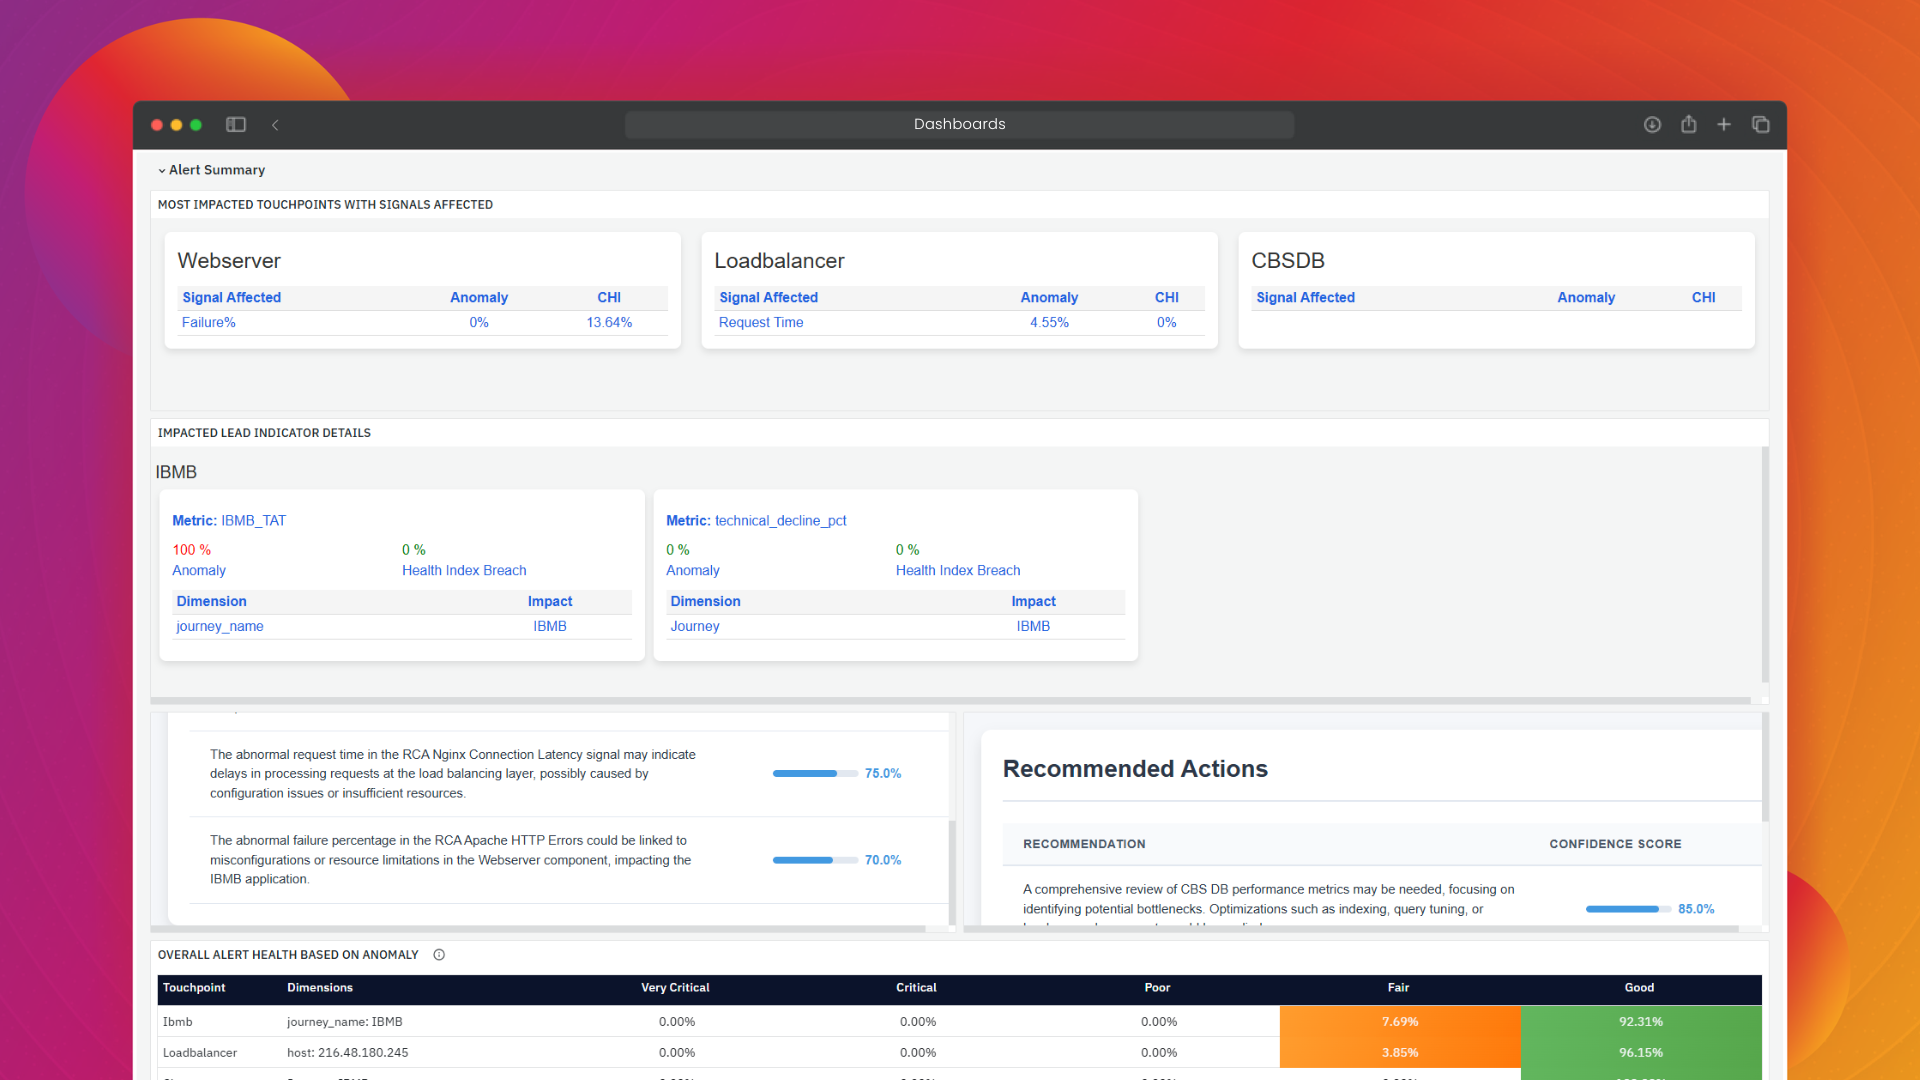The image size is (1920, 1080).
Task: Click the Very Critical column header
Action: (x=675, y=988)
